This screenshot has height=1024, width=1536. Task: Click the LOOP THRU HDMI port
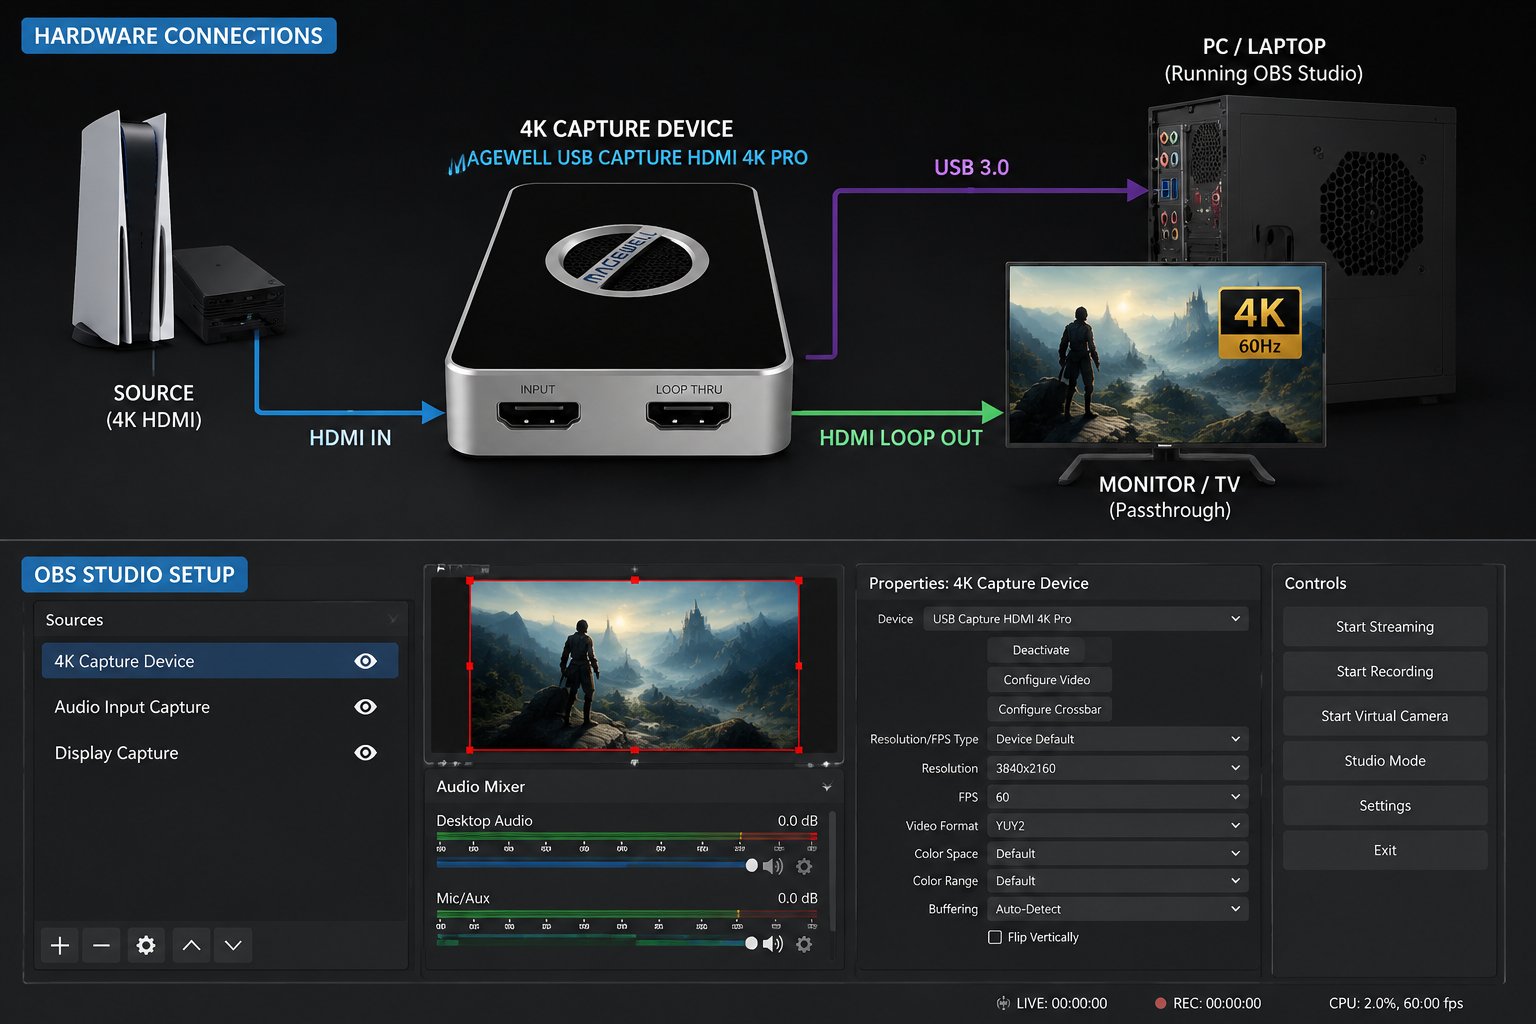point(689,414)
